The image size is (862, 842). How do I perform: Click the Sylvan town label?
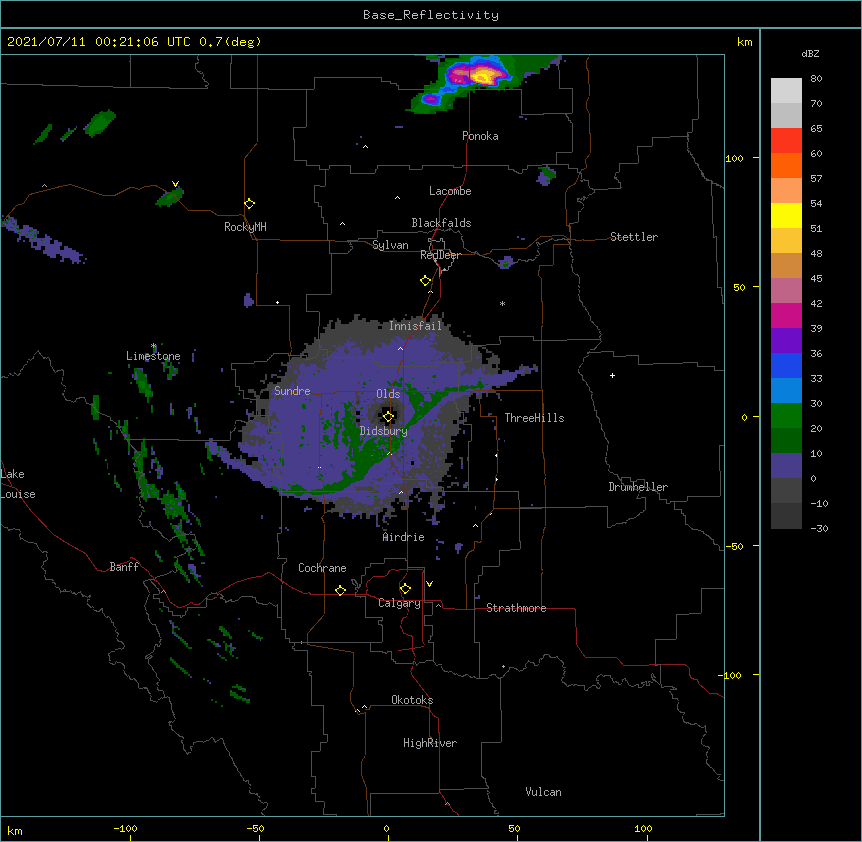pos(390,245)
